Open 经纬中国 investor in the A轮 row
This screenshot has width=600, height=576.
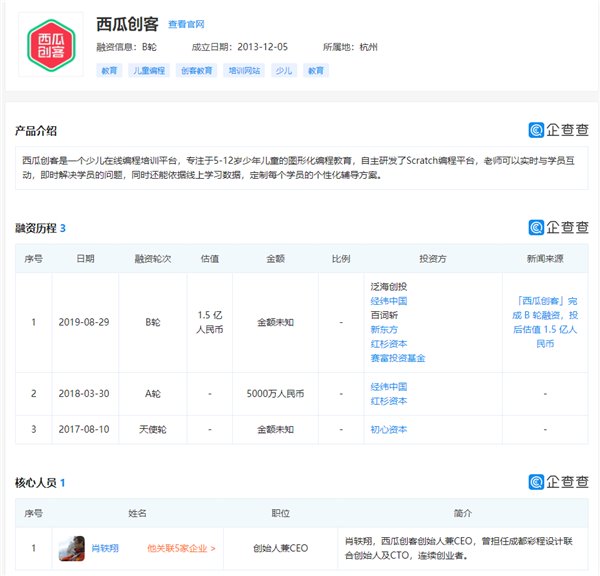point(389,387)
